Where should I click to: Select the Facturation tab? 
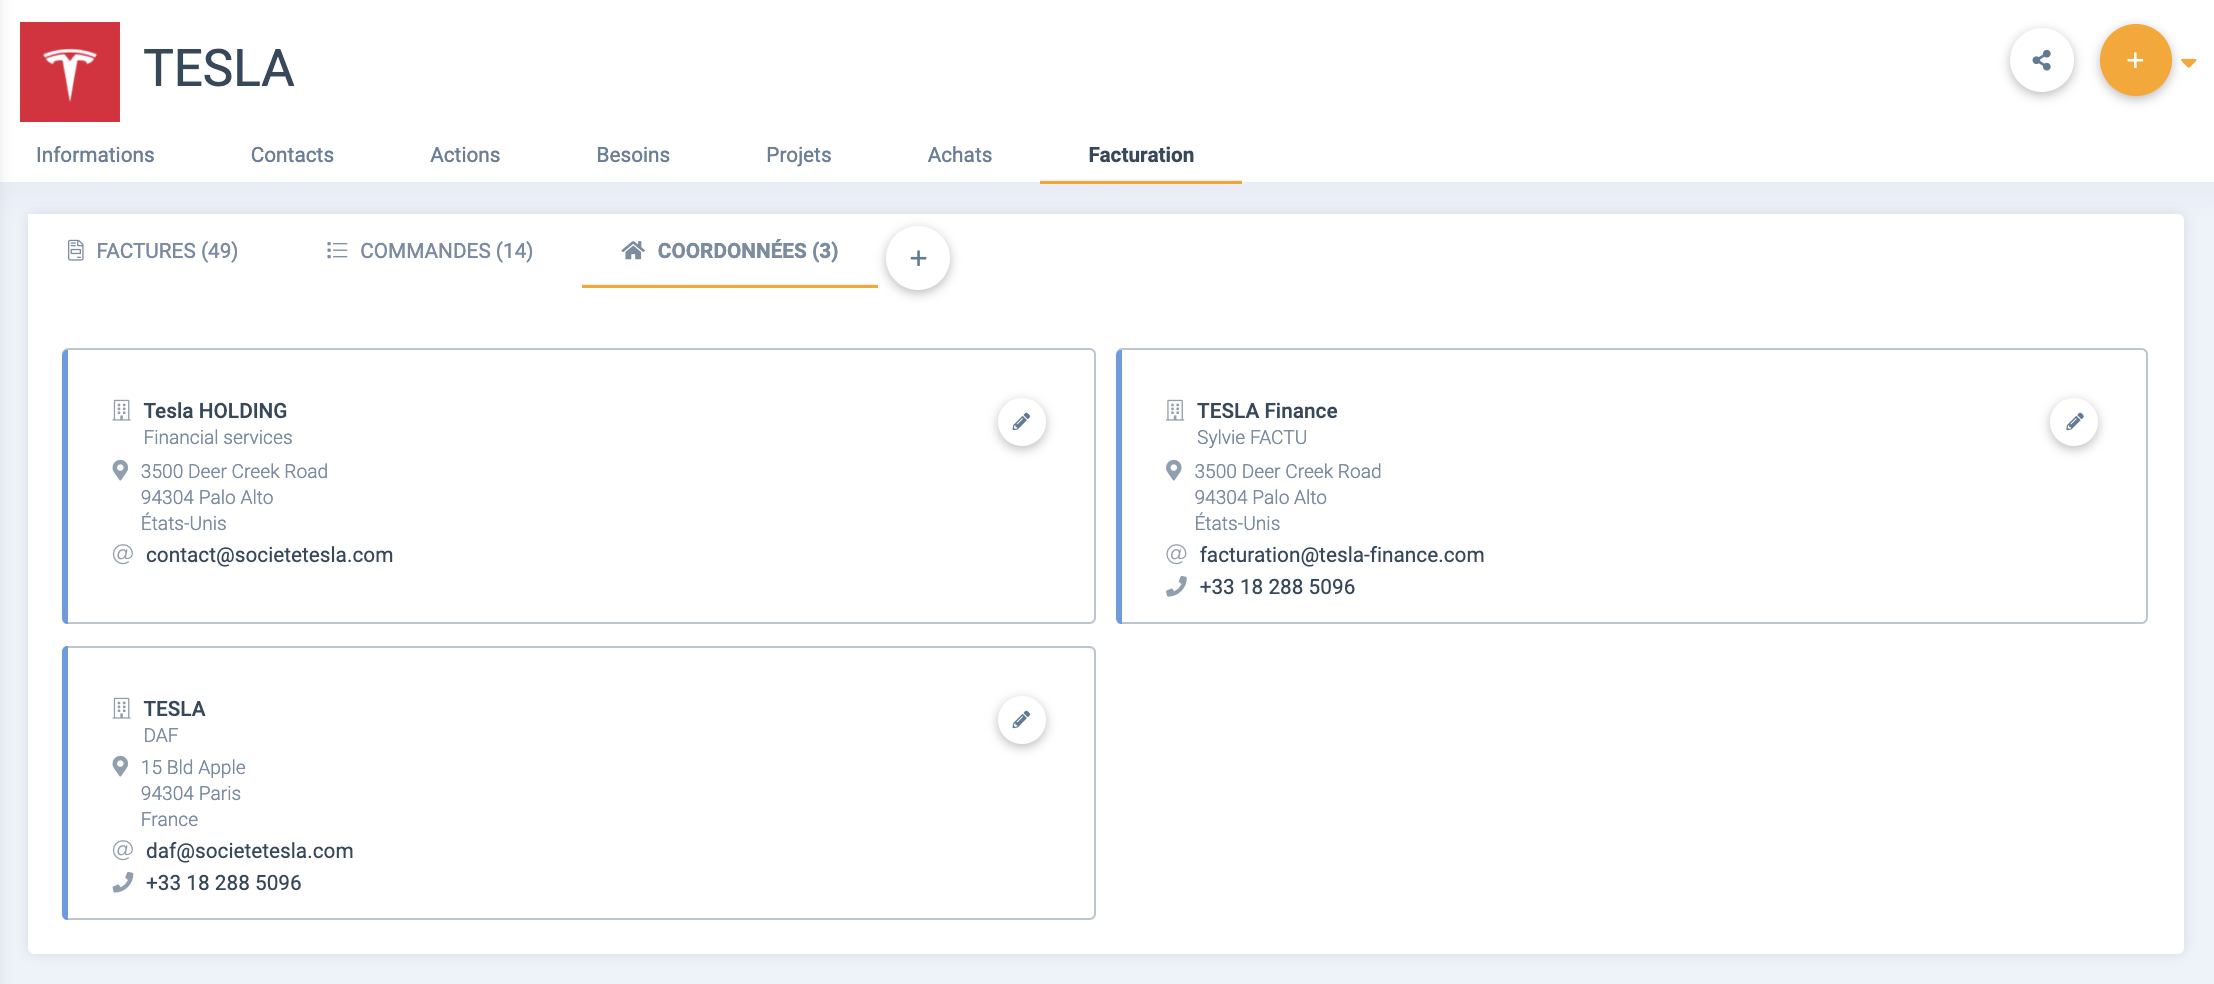[1141, 155]
